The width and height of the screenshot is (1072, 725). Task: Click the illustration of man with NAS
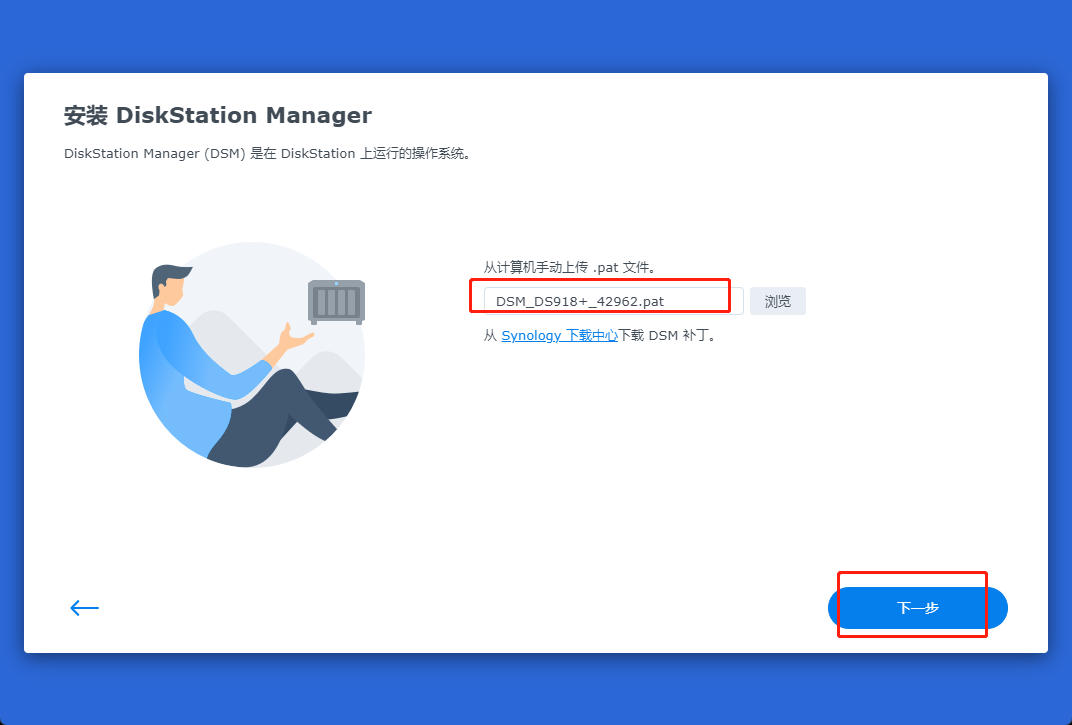point(252,354)
